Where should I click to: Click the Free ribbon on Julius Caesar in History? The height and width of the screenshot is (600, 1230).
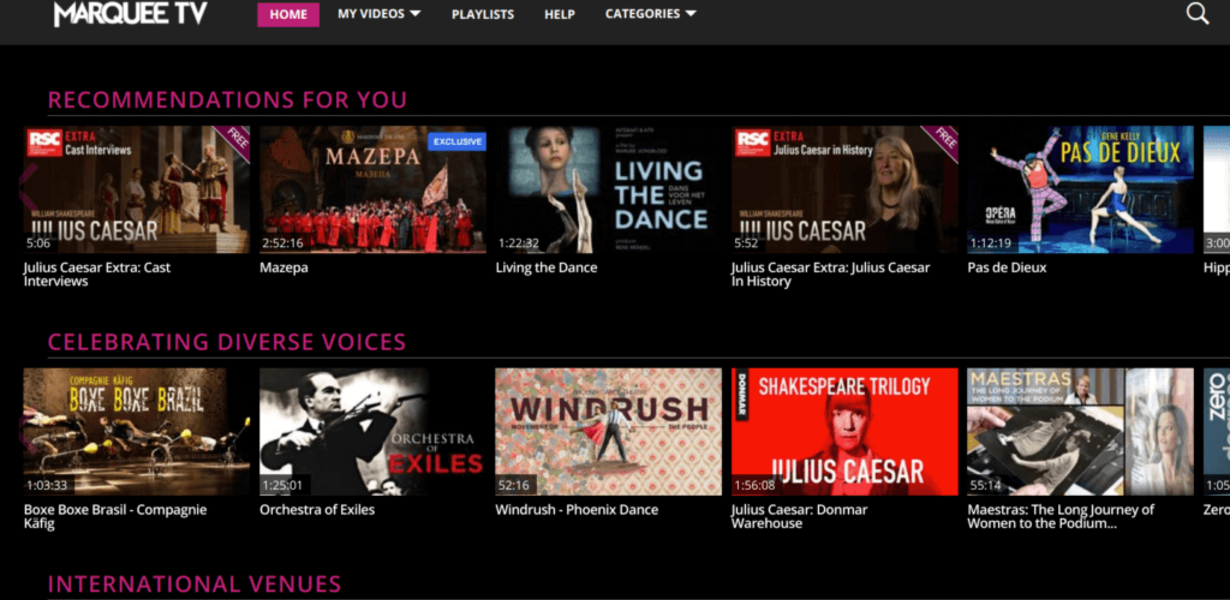944,138
